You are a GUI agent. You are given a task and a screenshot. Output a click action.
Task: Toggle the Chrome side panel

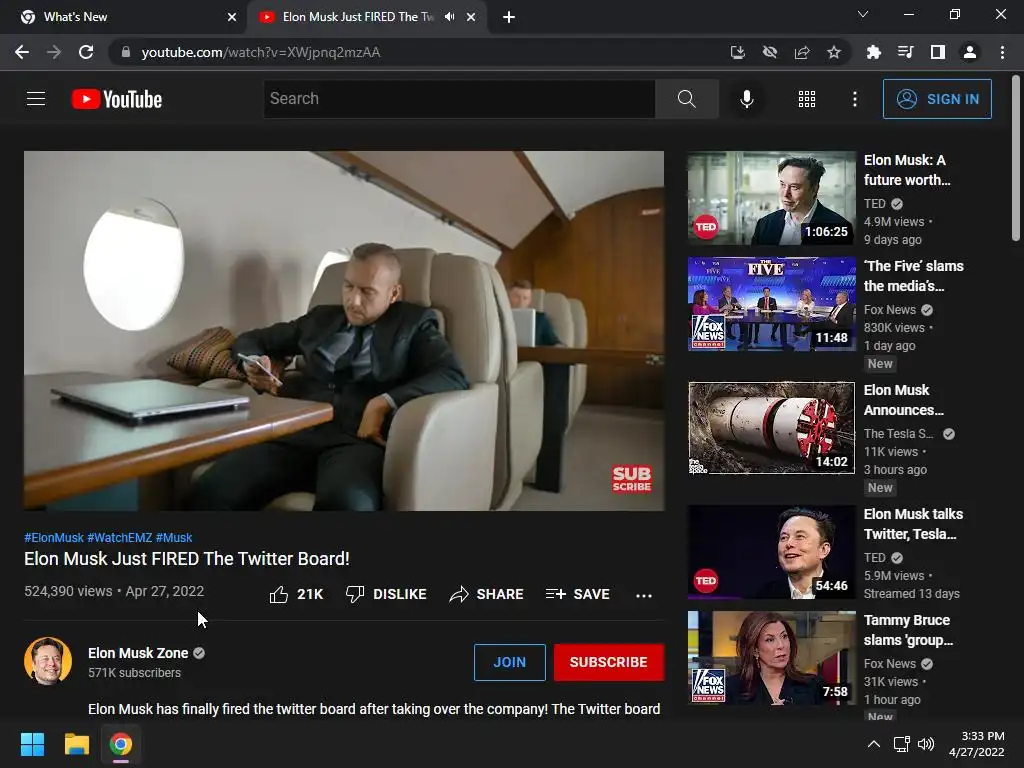pyautogui.click(x=938, y=52)
